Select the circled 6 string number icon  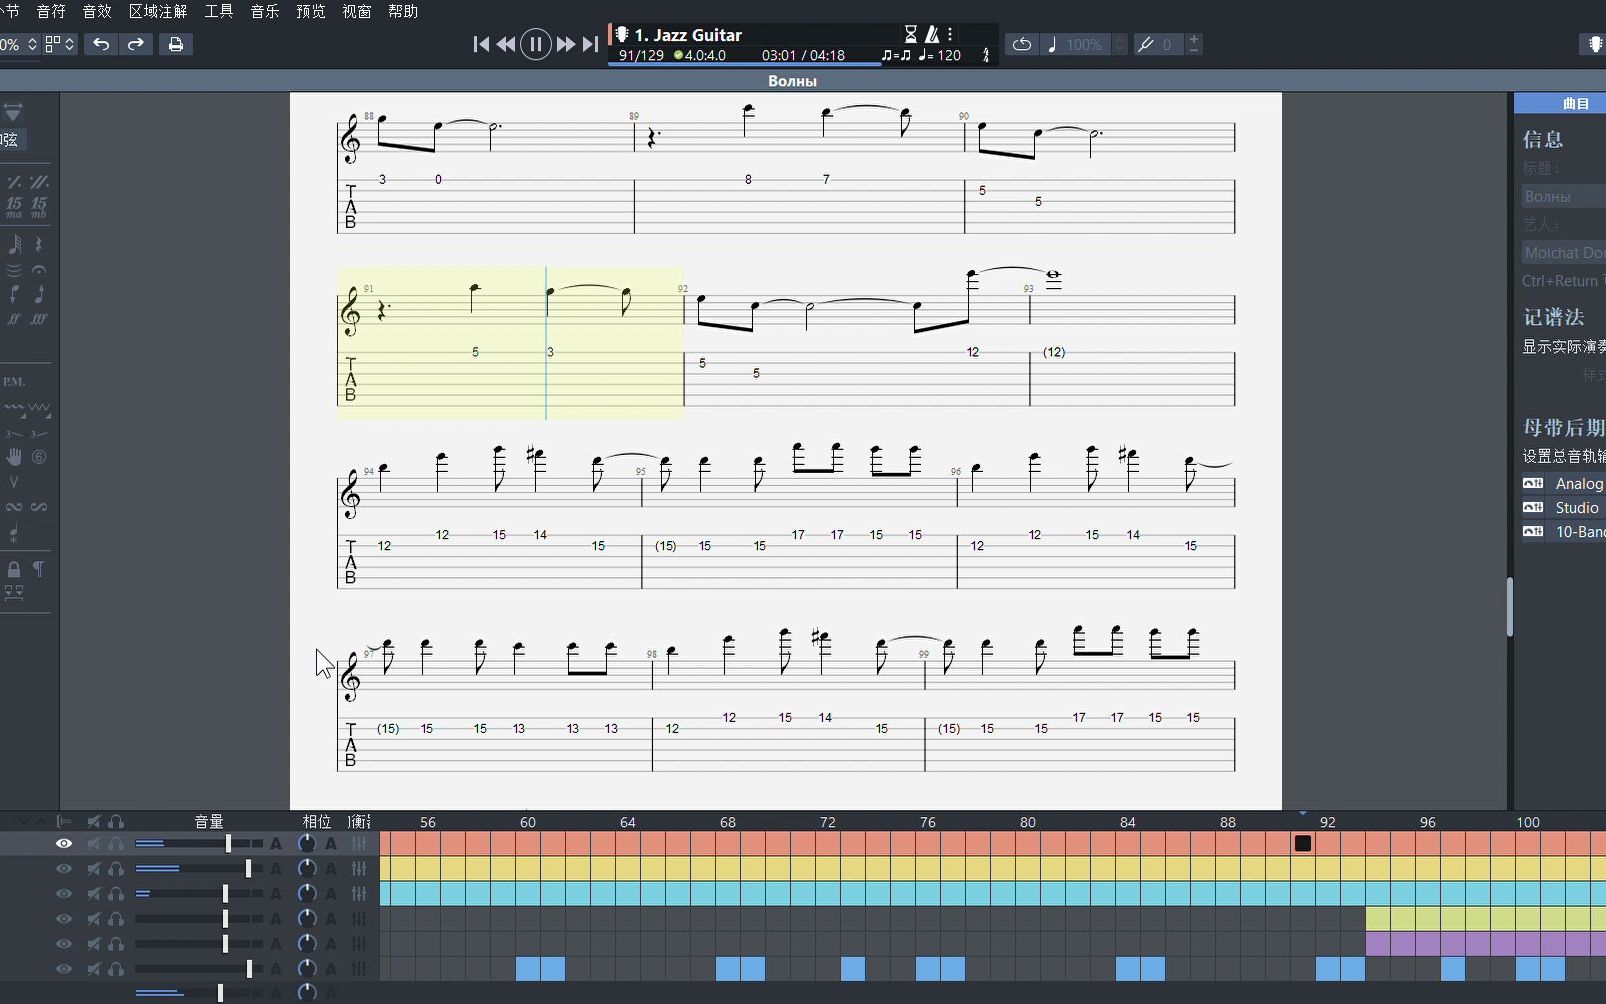coord(39,457)
